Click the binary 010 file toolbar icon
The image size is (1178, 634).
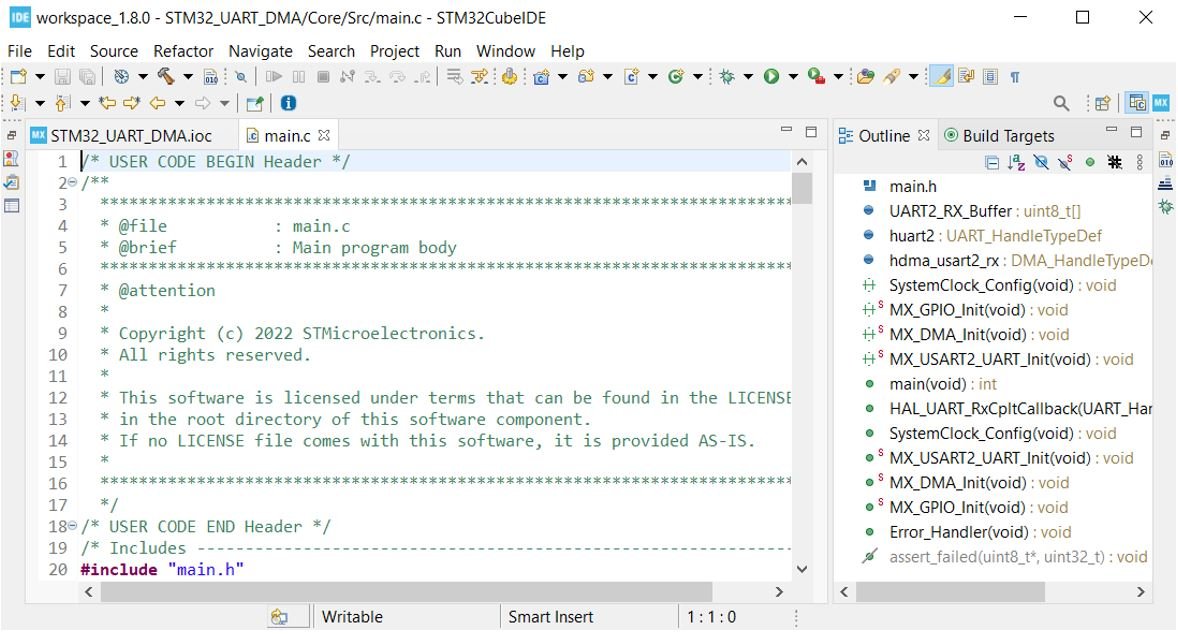point(211,77)
